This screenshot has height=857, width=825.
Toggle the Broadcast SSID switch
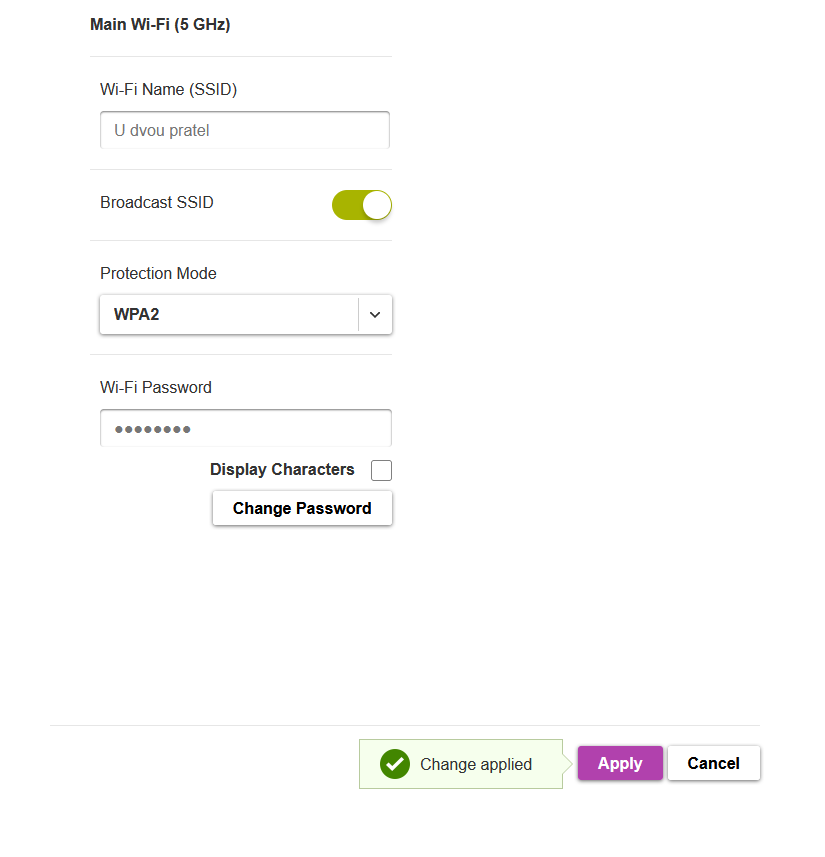pyautogui.click(x=361, y=205)
